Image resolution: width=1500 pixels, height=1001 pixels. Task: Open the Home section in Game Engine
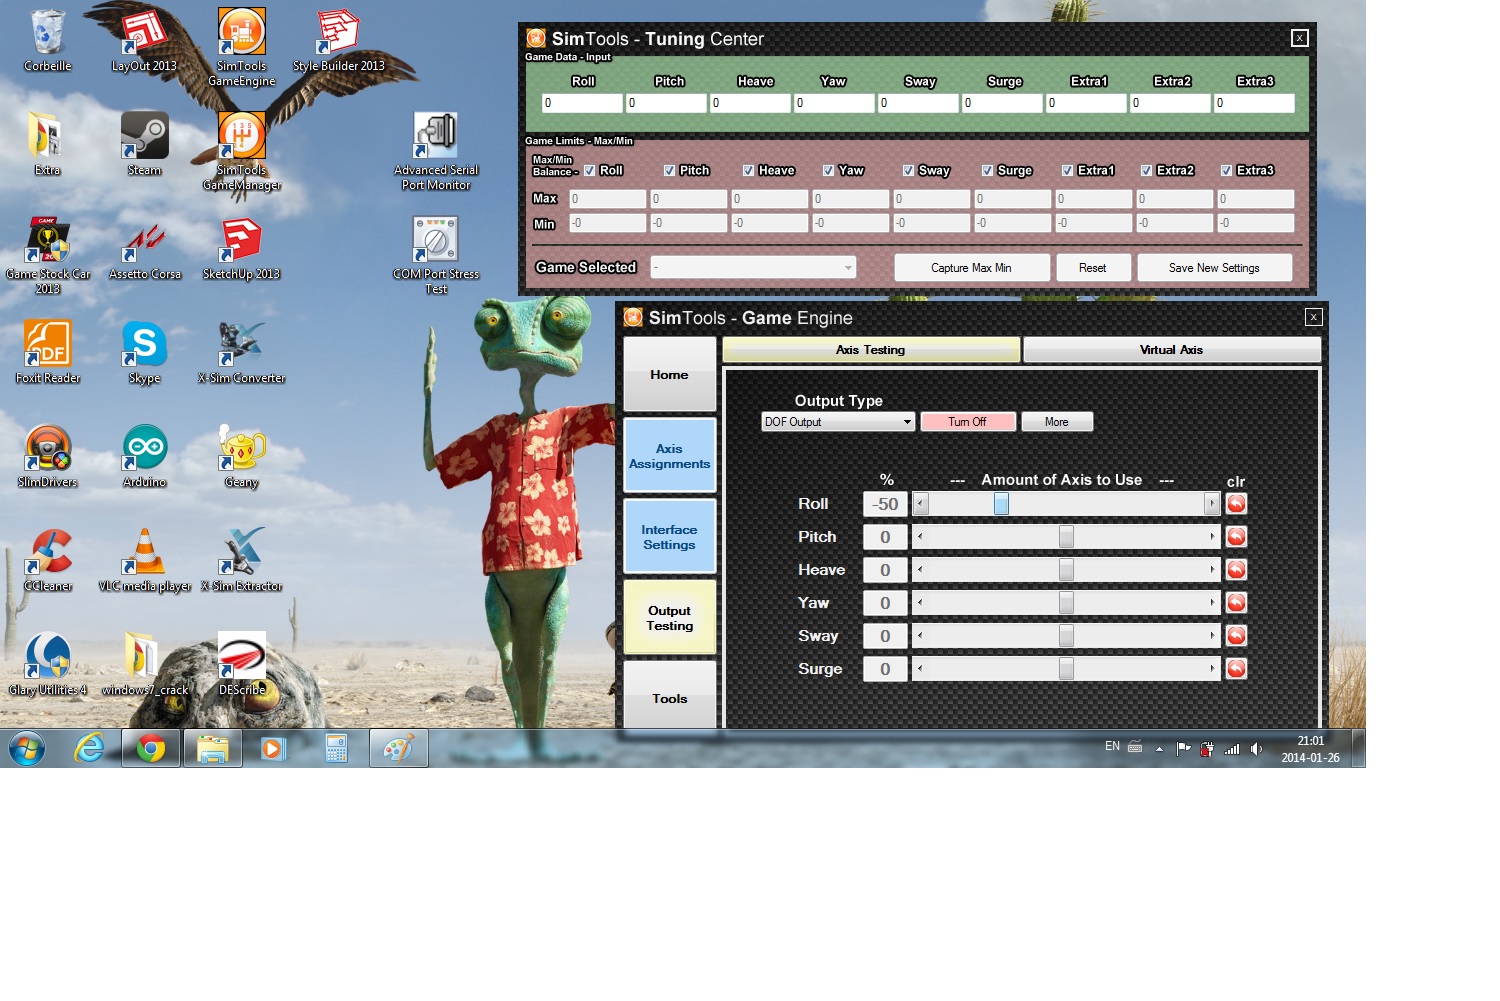670,375
